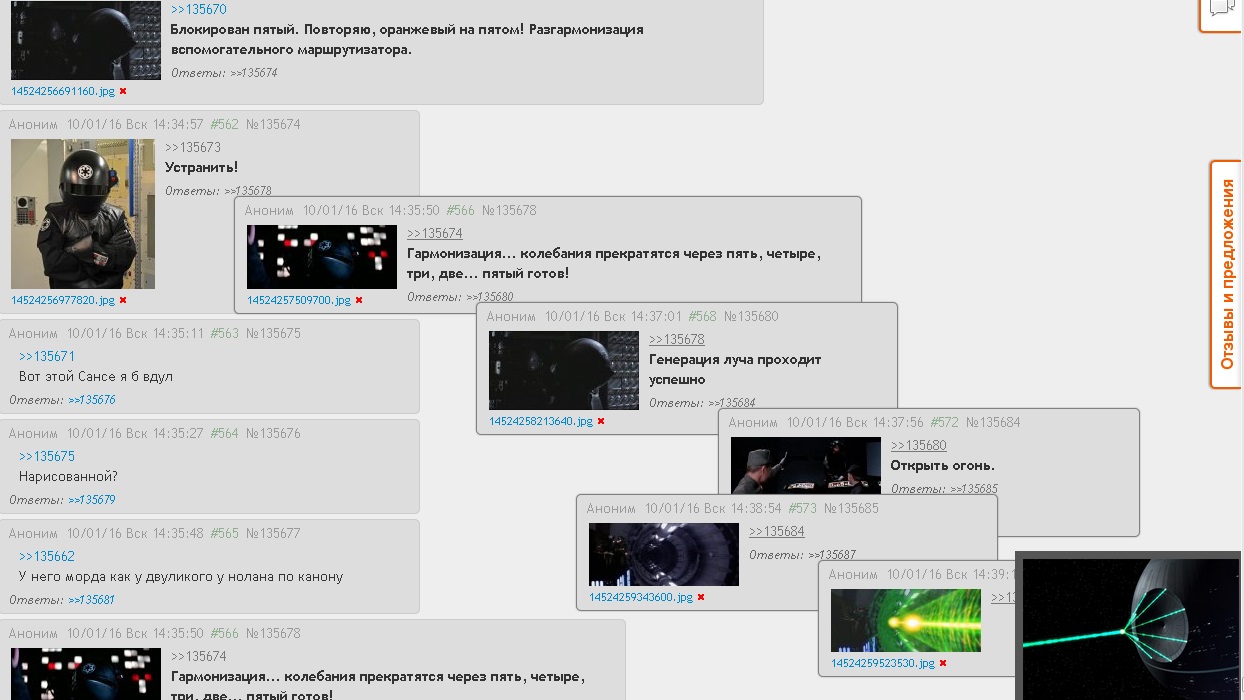Click the expanded Death Star laser image
Image resolution: width=1244 pixels, height=700 pixels.
click(x=1130, y=628)
